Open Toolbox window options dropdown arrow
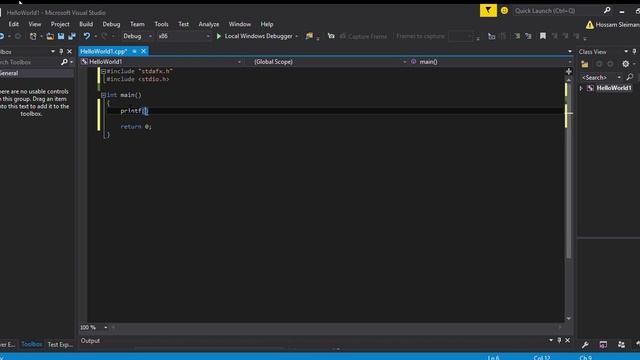 [53, 51]
